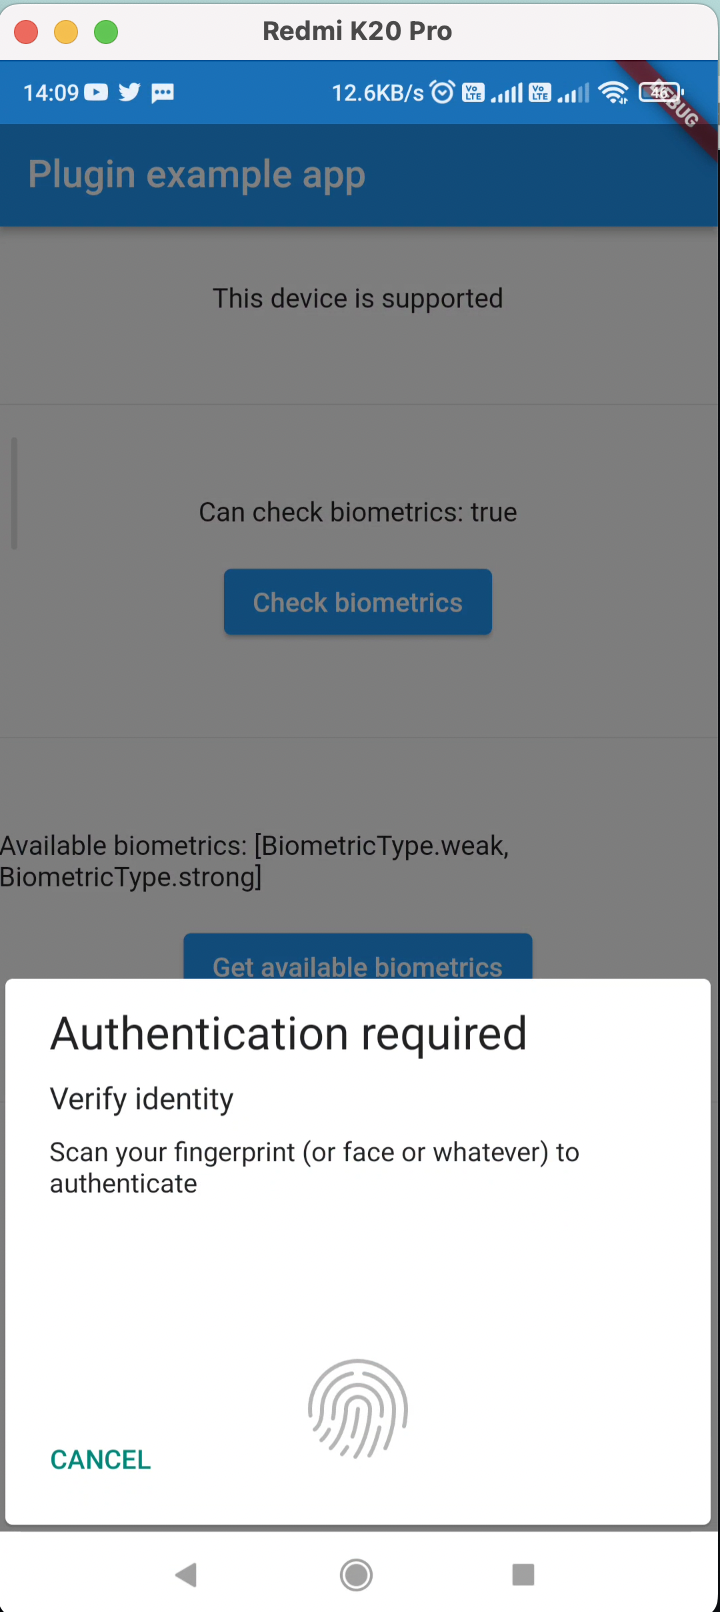Click the alarm clock icon in the status bar
Viewport: 720px width, 1612px height.
[441, 91]
